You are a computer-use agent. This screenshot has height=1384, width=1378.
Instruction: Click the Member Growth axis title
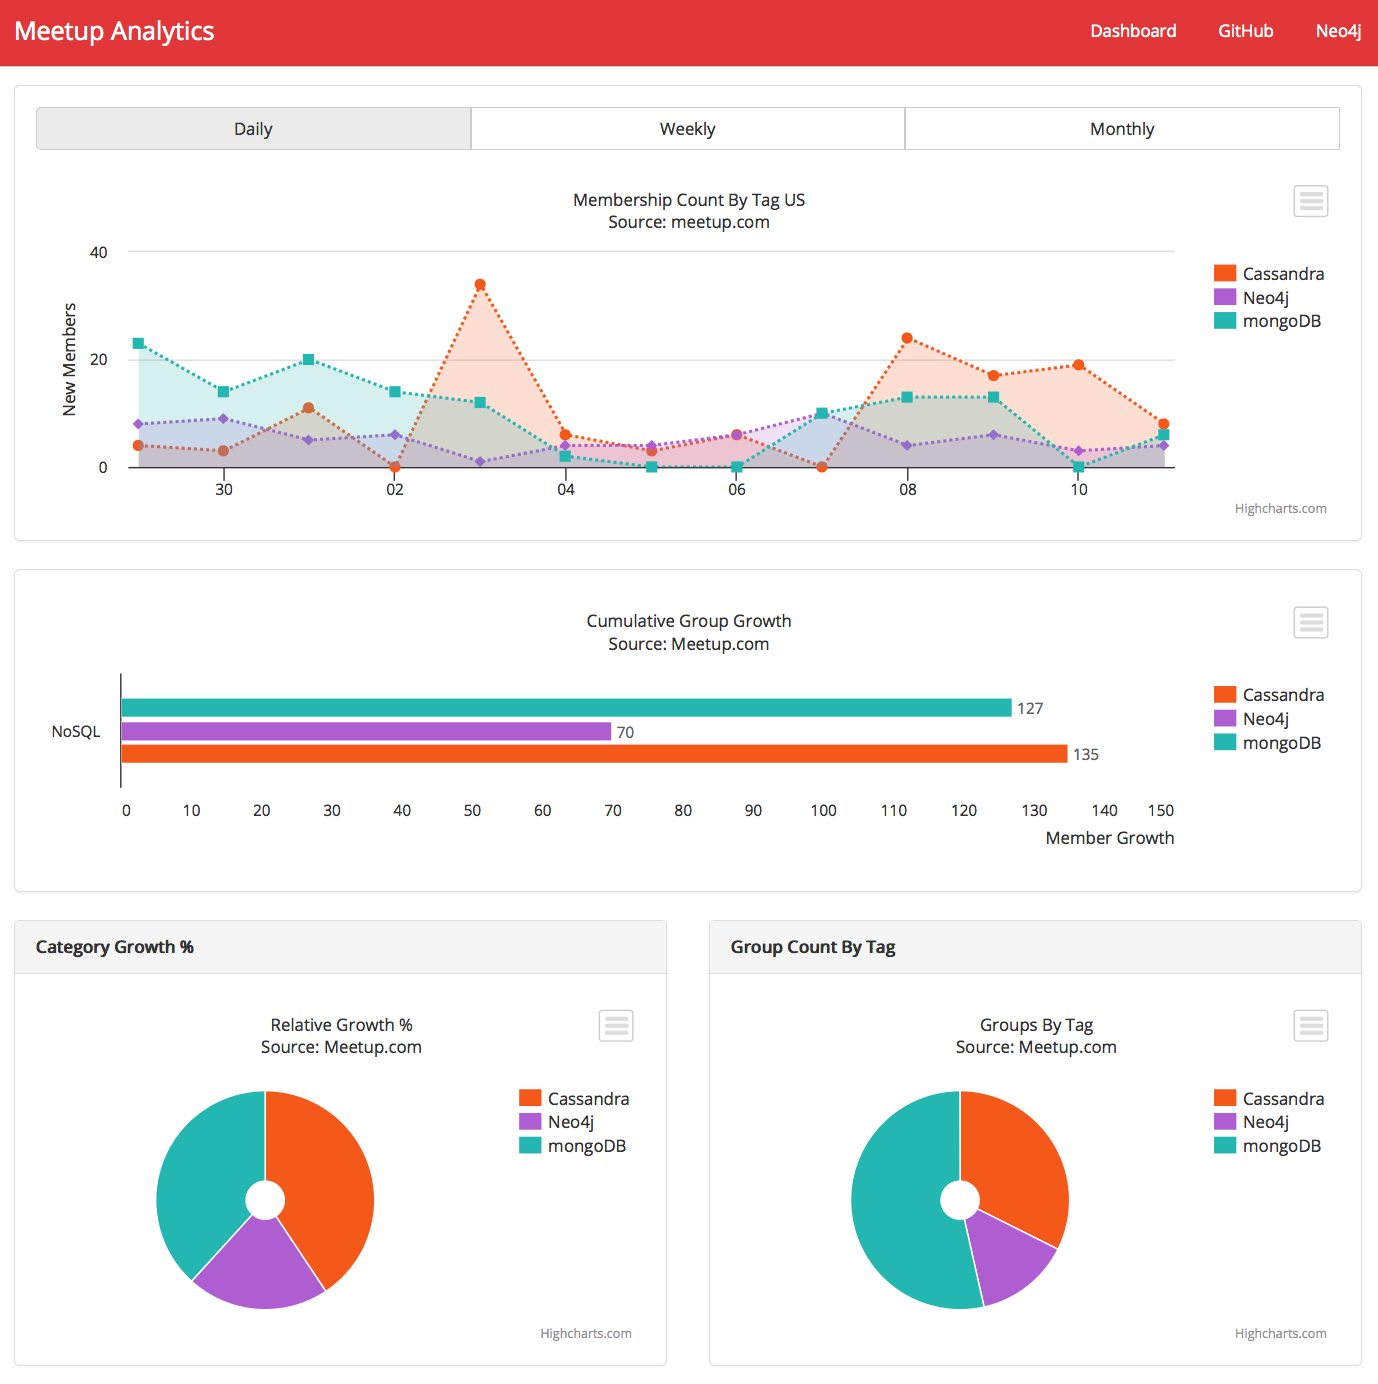[1110, 838]
